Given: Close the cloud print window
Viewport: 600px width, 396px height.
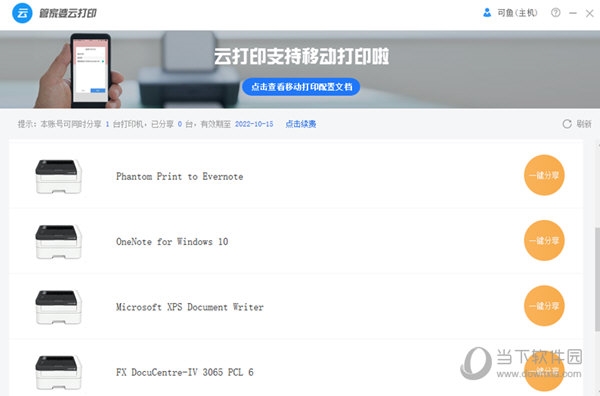Looking at the screenshot, I should 590,13.
